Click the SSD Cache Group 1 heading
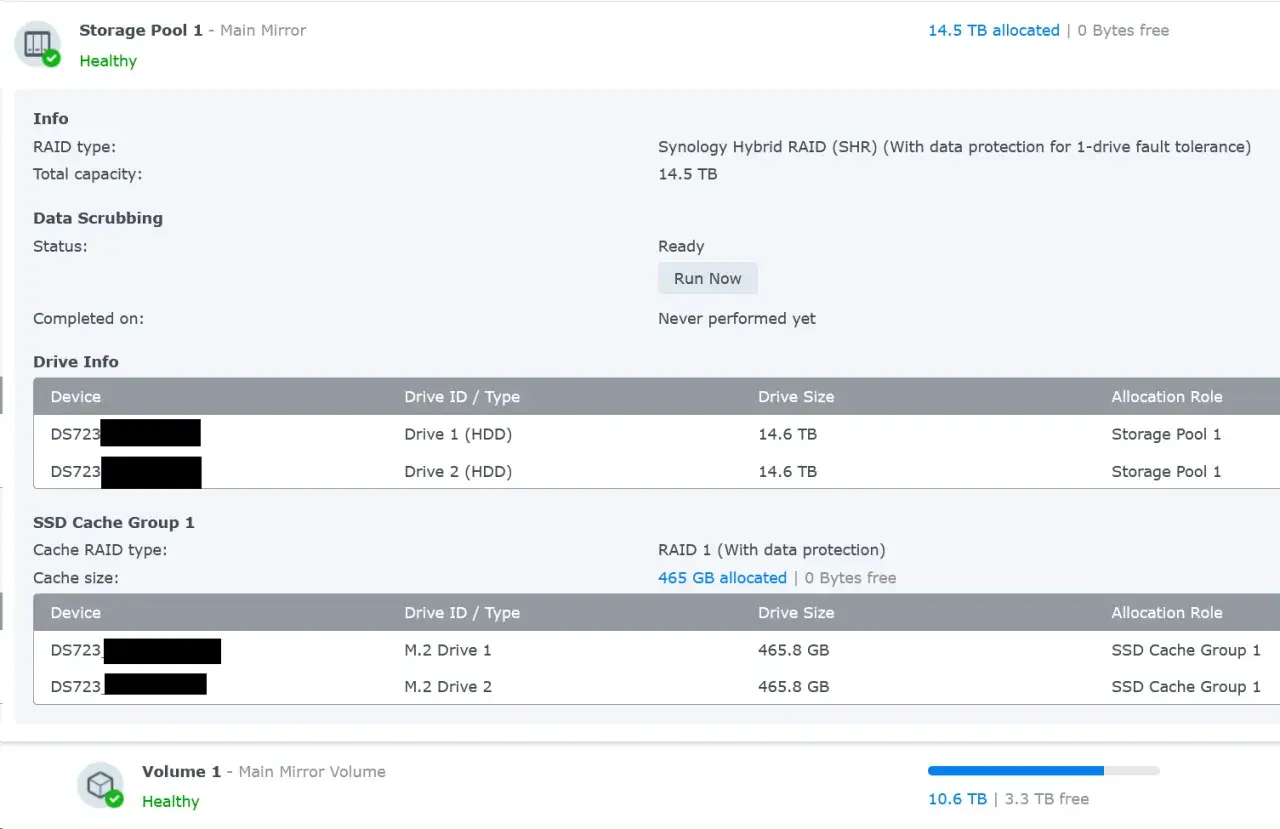Viewport: 1280px width, 829px height. click(114, 522)
